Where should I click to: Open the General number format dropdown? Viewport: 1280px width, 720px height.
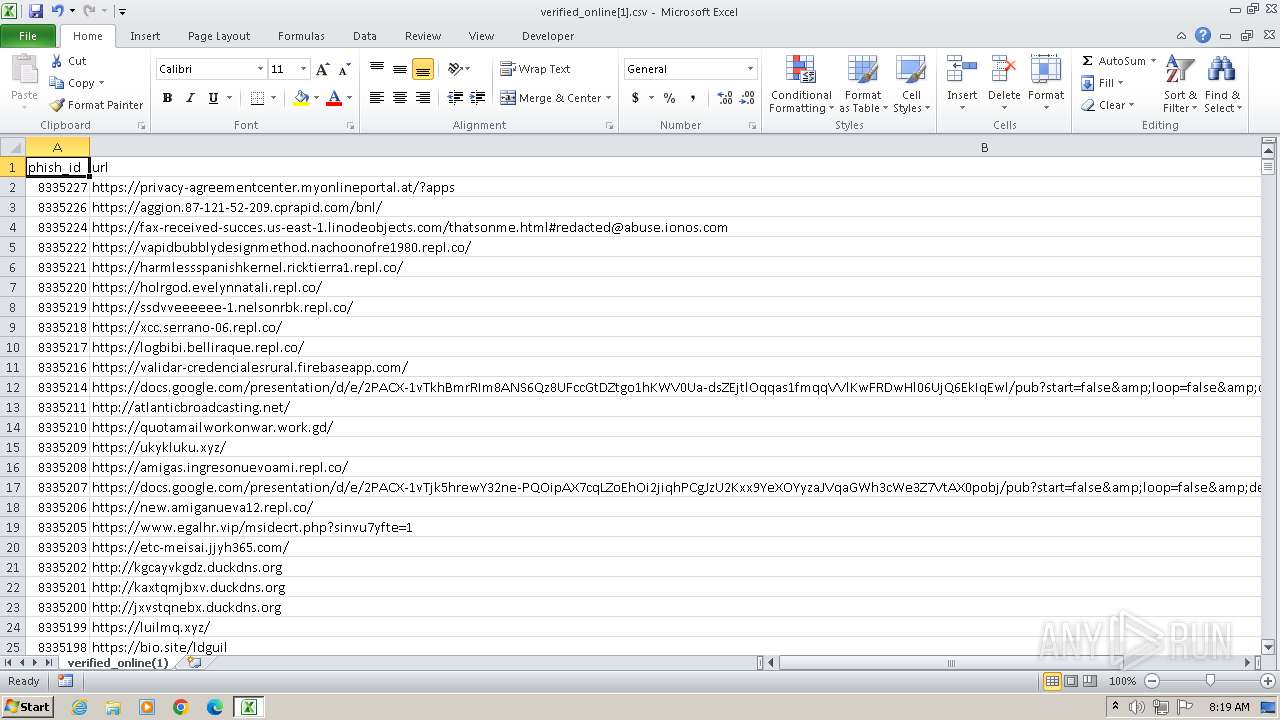point(750,69)
